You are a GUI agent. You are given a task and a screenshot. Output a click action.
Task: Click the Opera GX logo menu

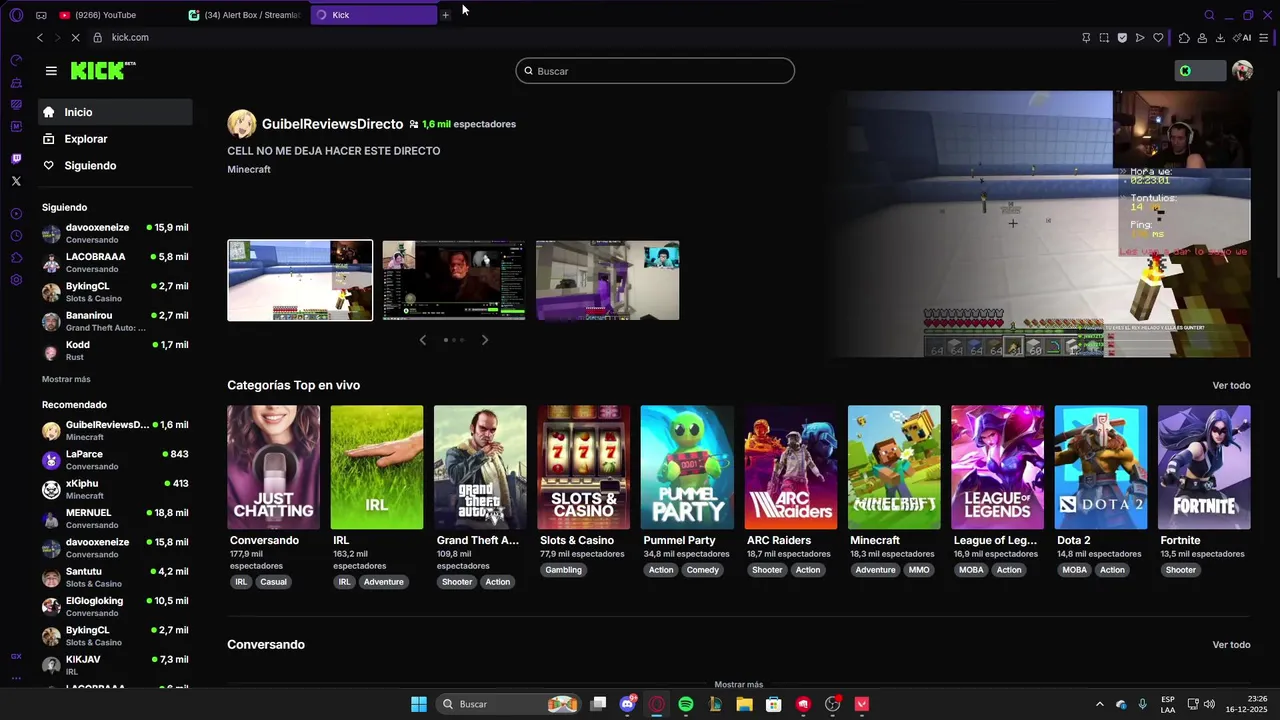click(x=16, y=15)
